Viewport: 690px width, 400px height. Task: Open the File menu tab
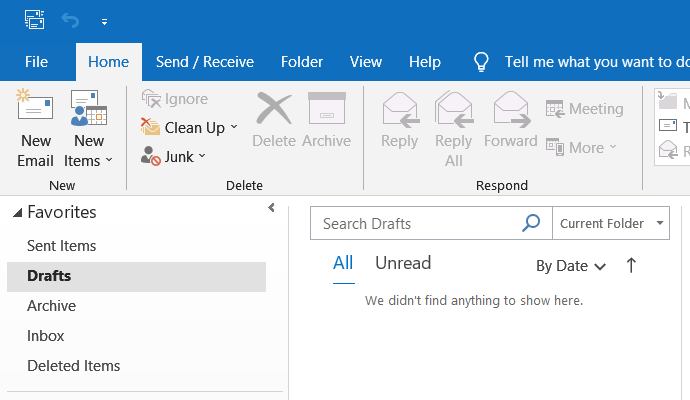36,62
